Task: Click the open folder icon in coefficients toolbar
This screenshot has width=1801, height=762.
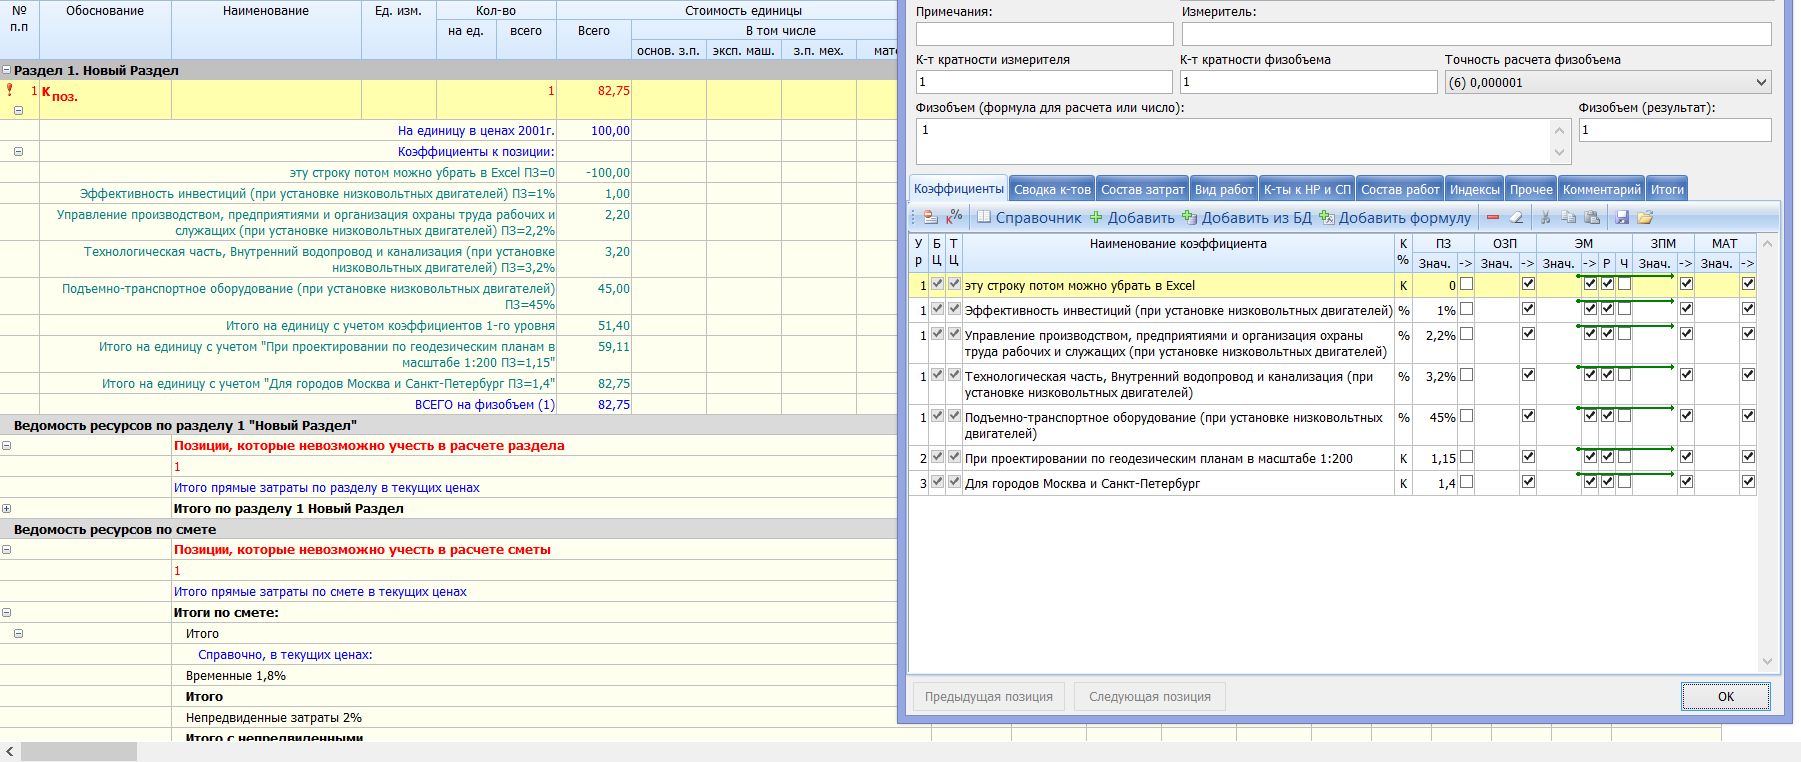Action: point(1645,218)
